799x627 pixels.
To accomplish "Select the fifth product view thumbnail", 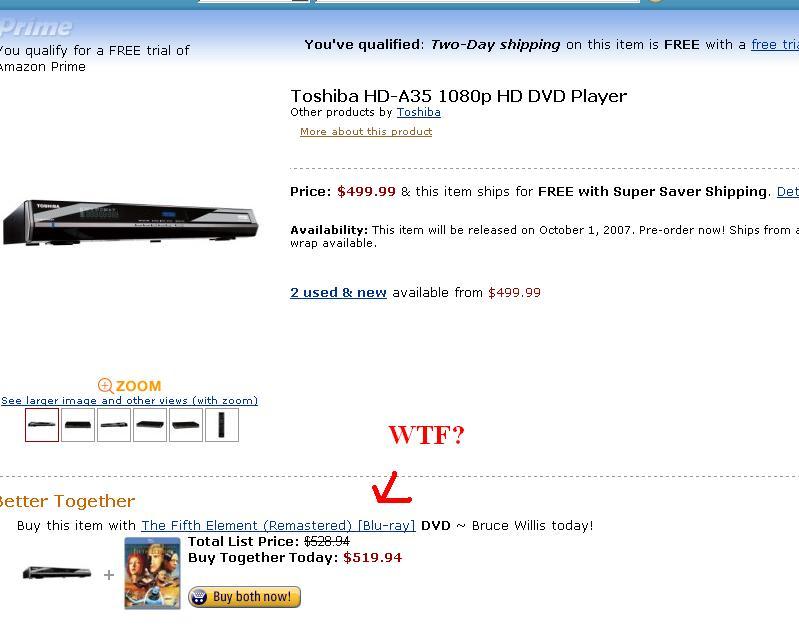I will click(186, 425).
